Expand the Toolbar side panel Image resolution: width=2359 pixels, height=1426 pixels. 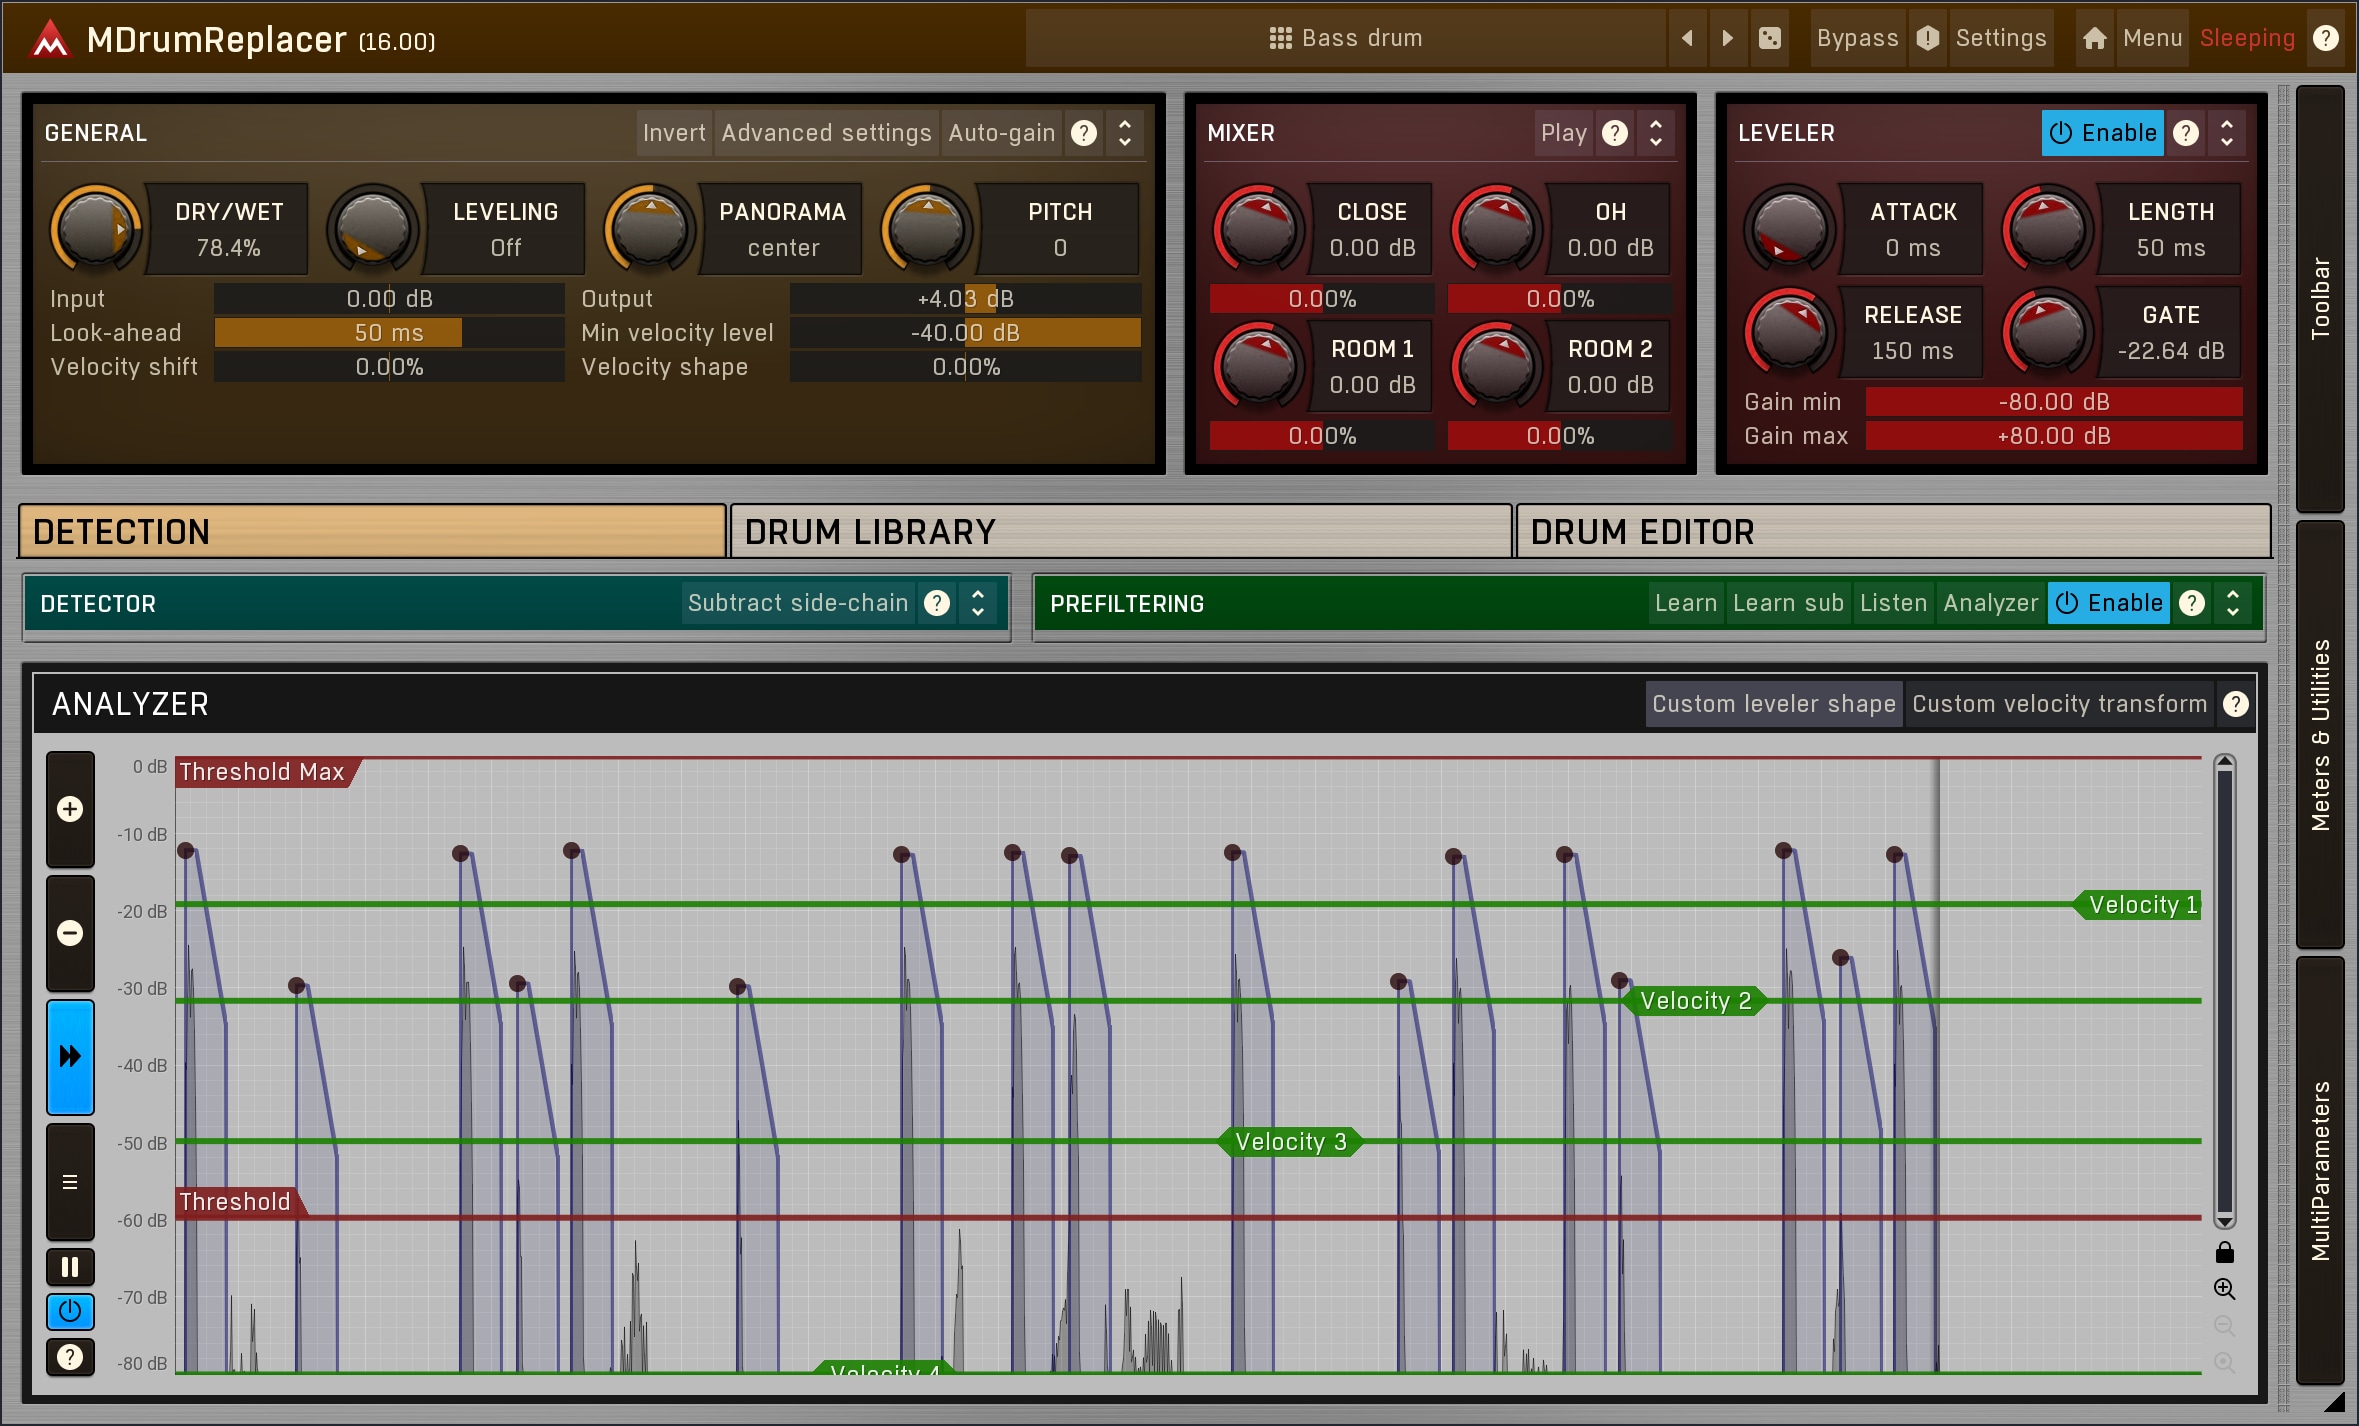coord(2320,298)
